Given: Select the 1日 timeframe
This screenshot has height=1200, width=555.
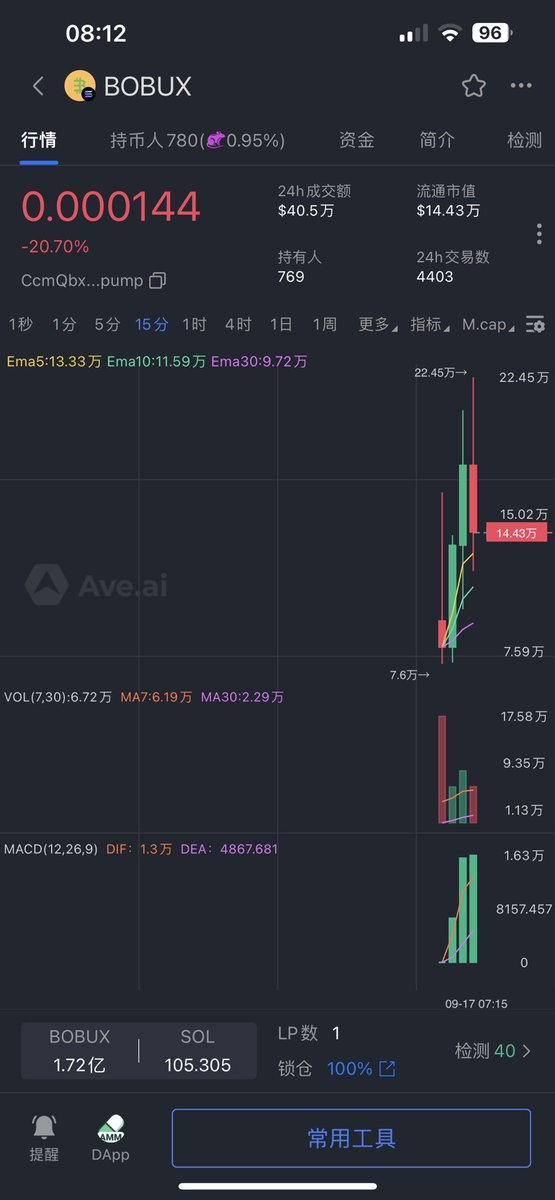Looking at the screenshot, I should (x=281, y=324).
